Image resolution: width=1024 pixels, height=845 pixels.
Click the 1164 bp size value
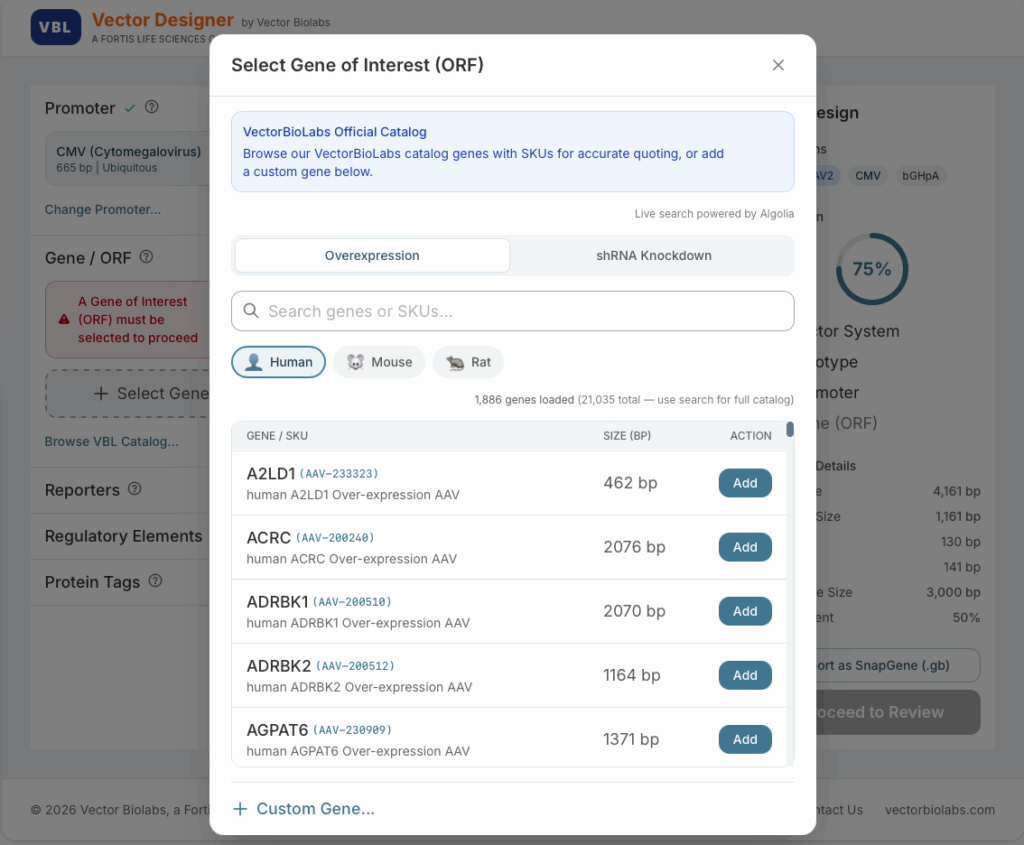tap(632, 675)
